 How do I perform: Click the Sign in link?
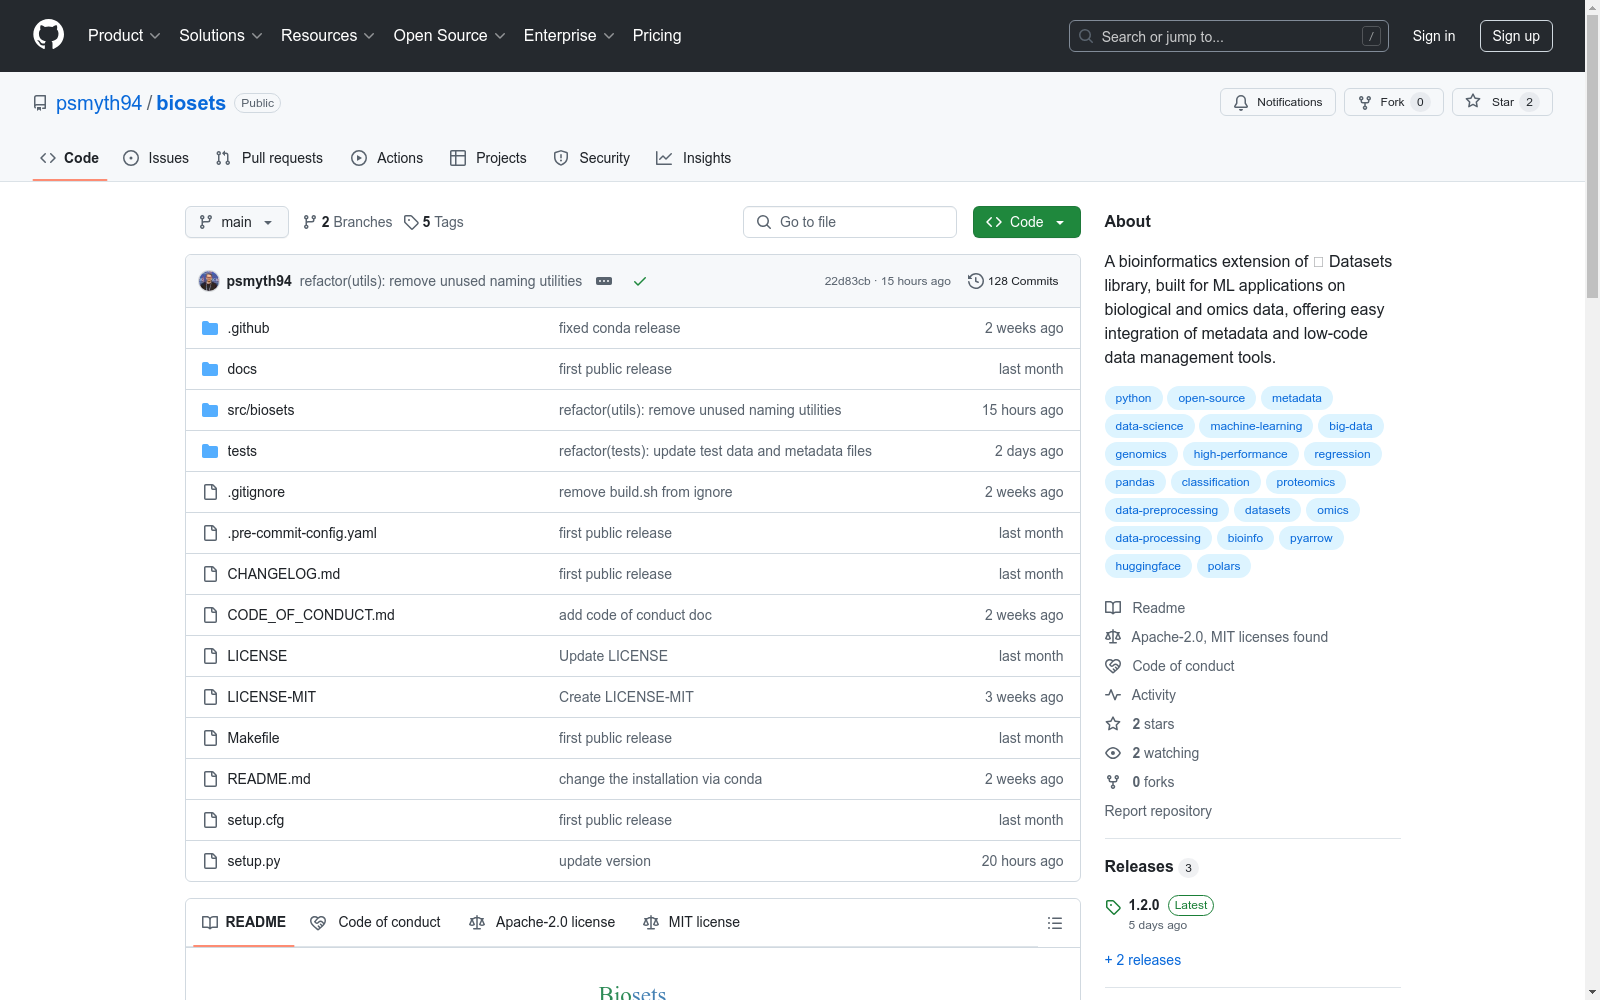[1434, 36]
